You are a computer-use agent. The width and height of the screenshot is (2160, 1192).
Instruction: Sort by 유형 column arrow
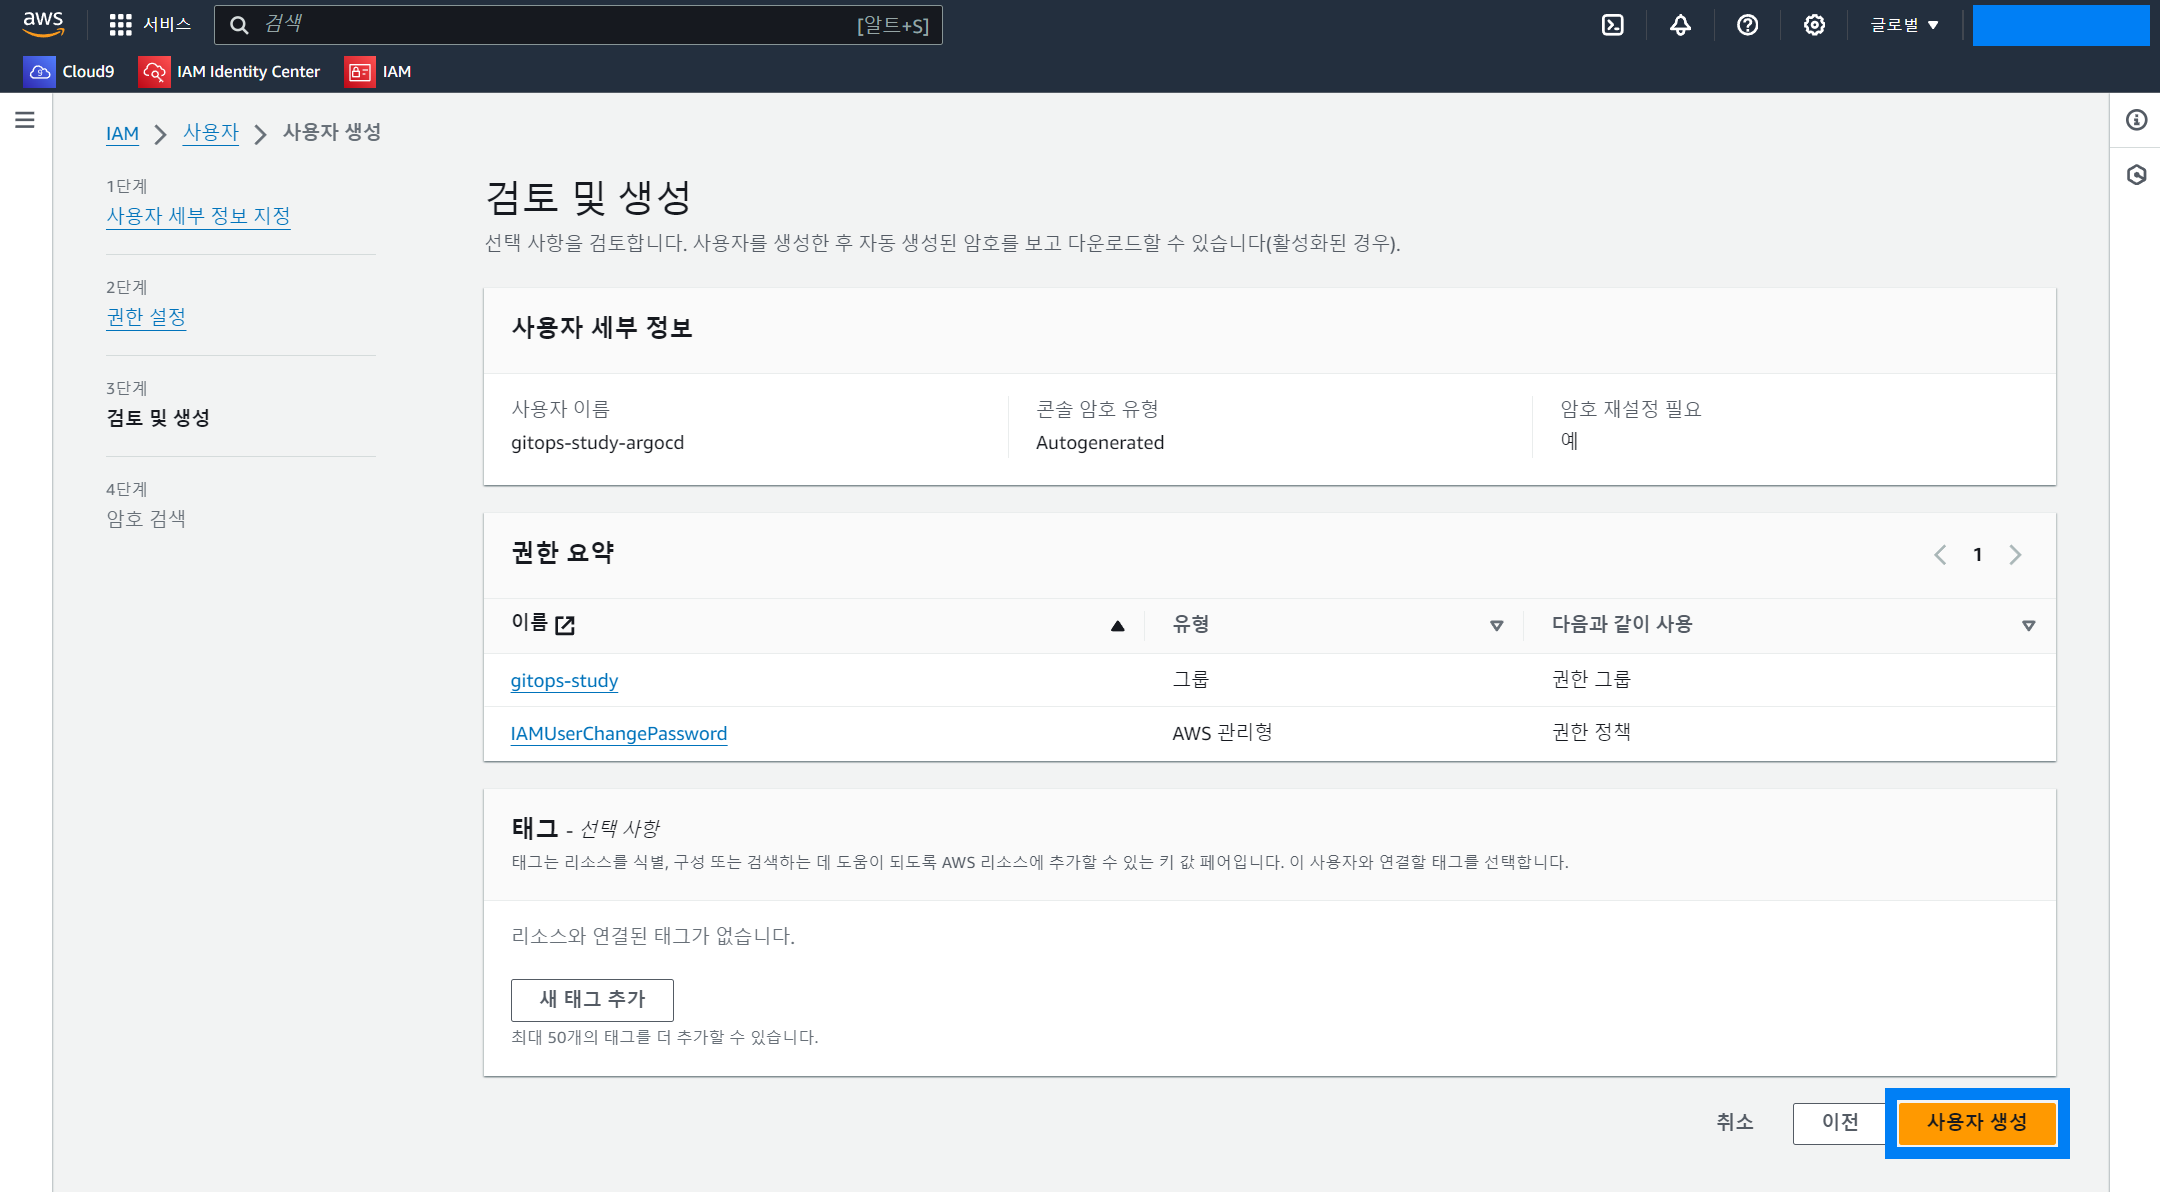pyautogui.click(x=1496, y=626)
